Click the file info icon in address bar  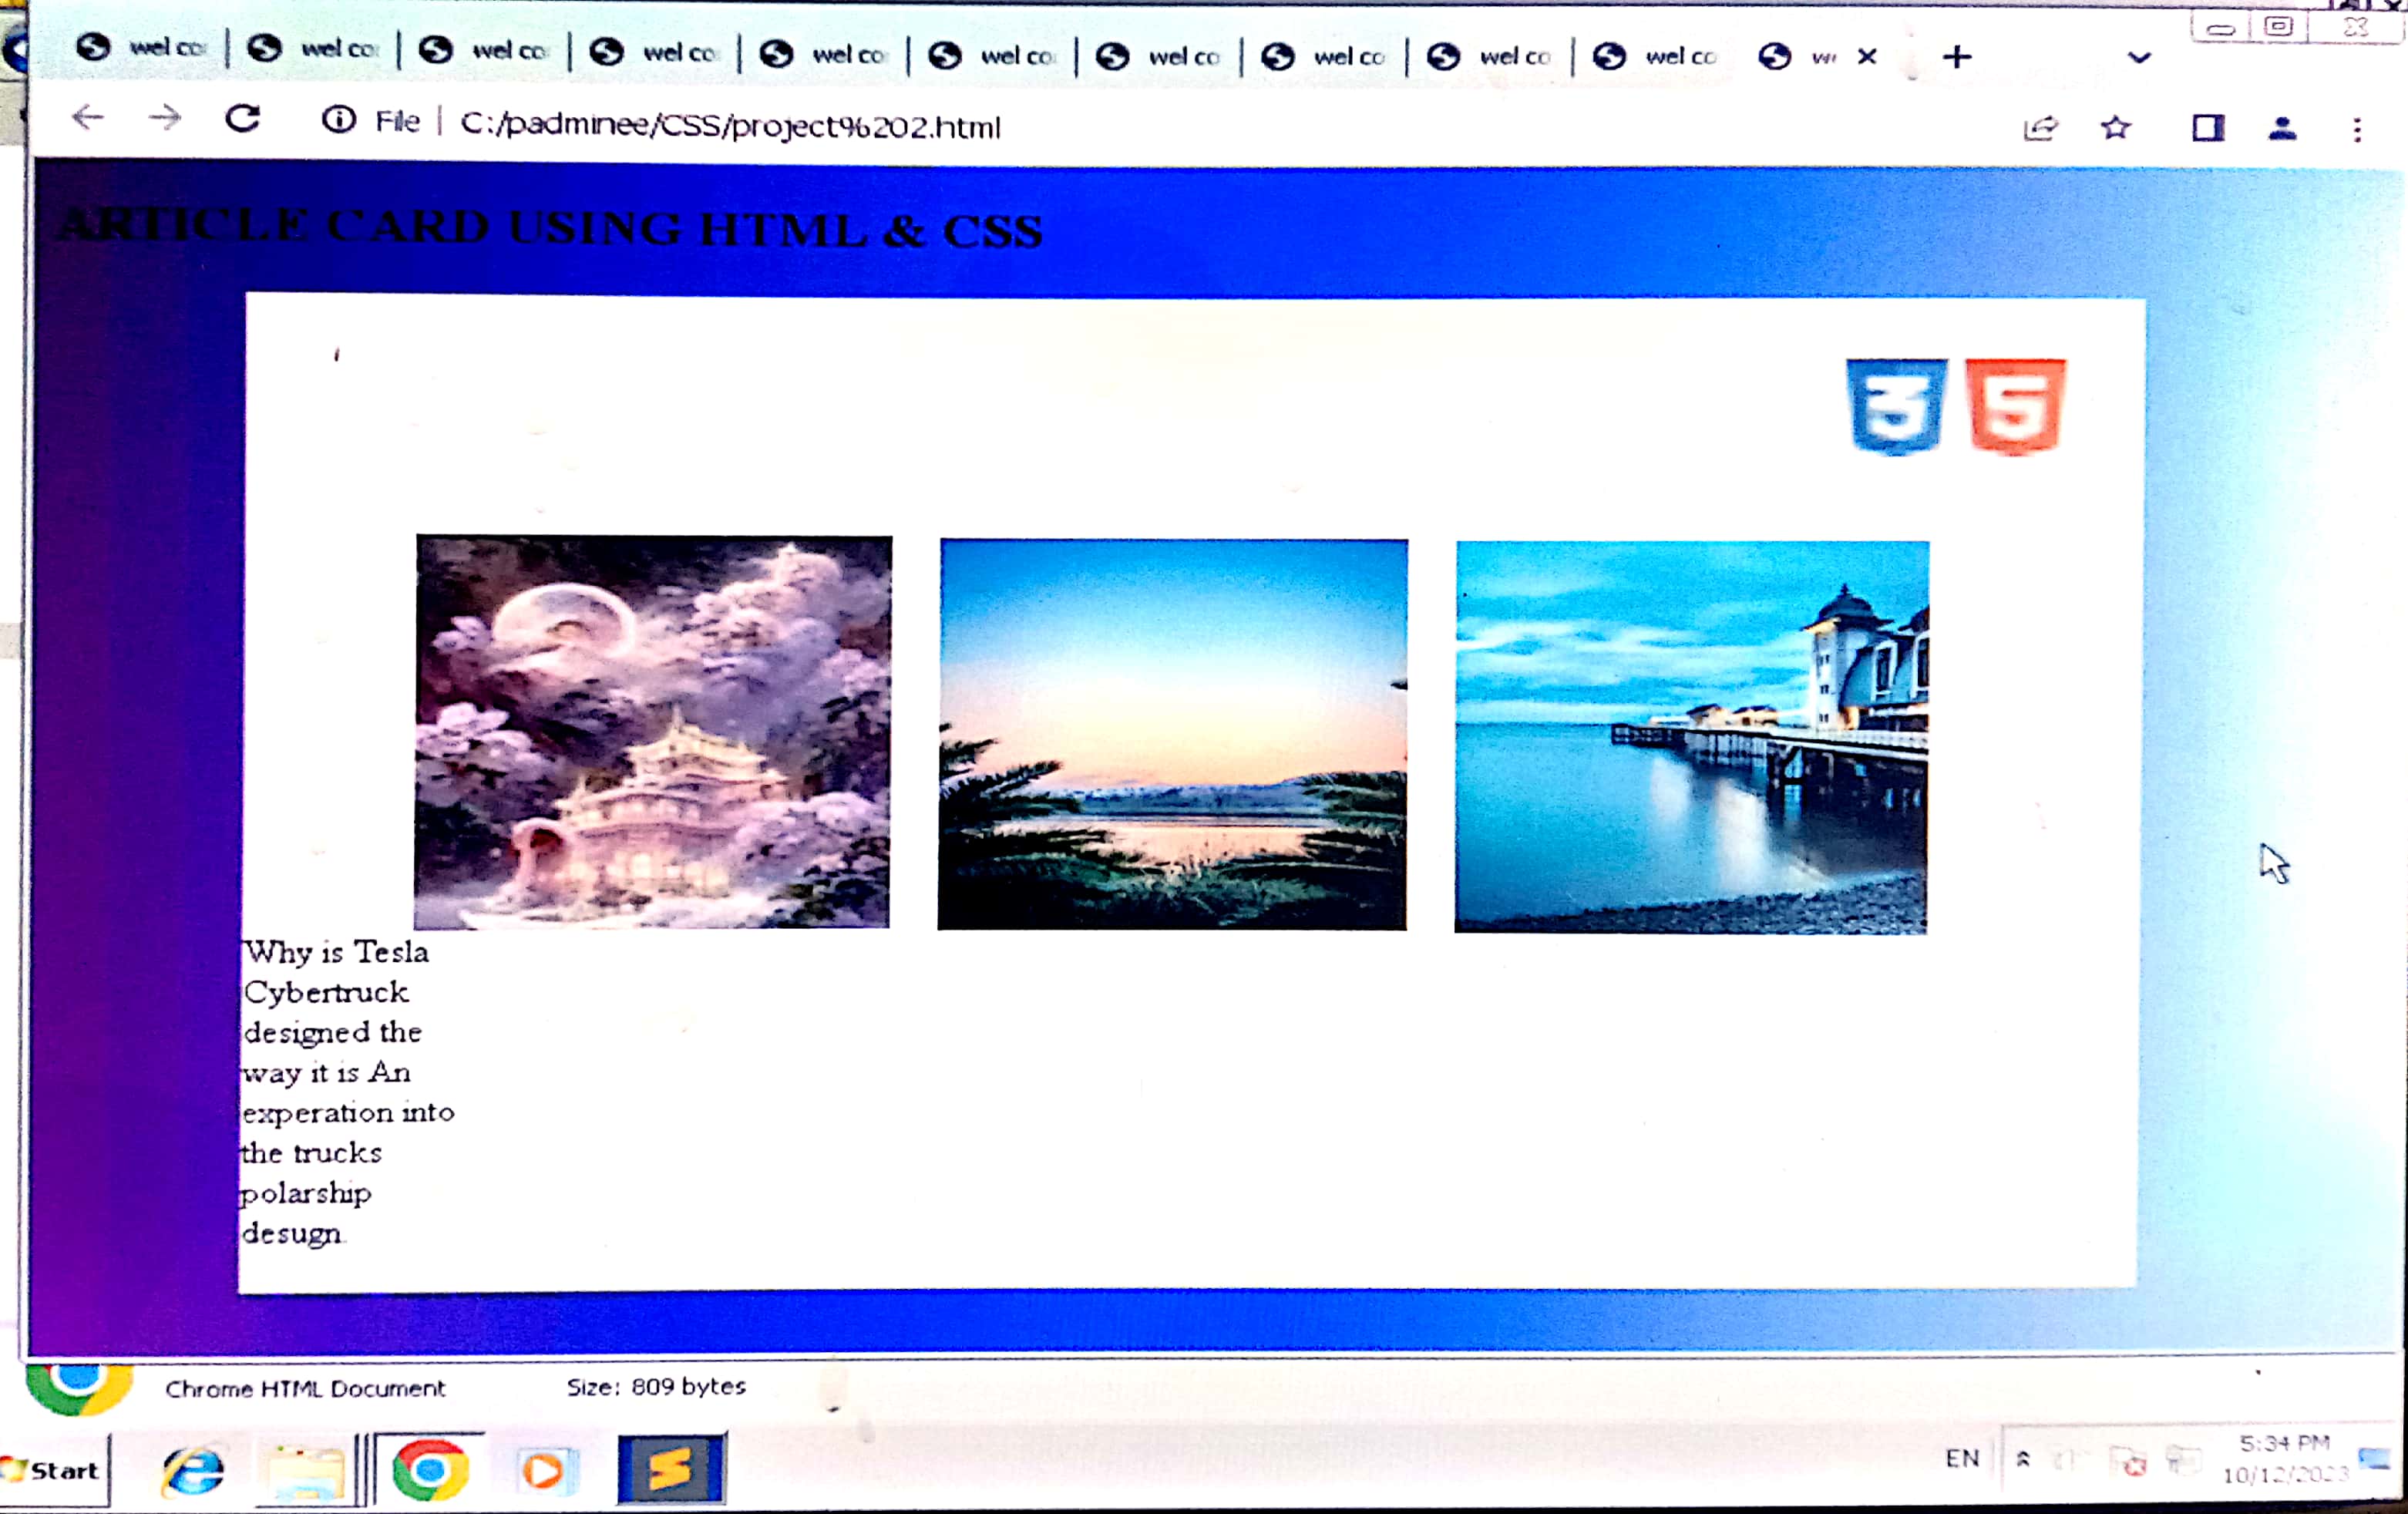pos(339,120)
